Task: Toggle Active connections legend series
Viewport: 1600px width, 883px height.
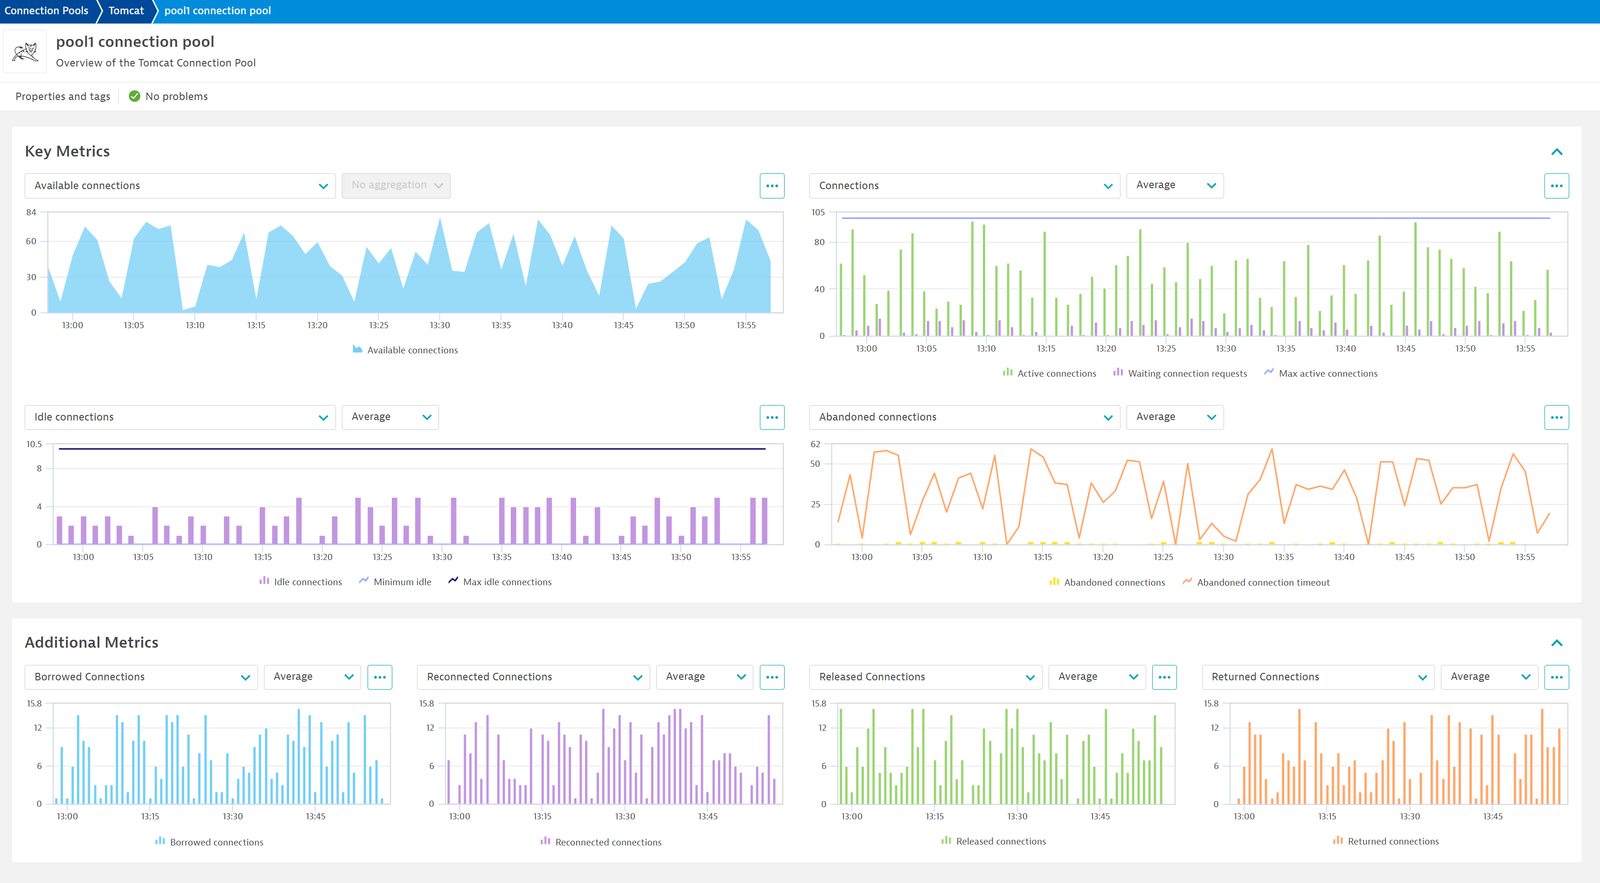Action: click(1049, 373)
